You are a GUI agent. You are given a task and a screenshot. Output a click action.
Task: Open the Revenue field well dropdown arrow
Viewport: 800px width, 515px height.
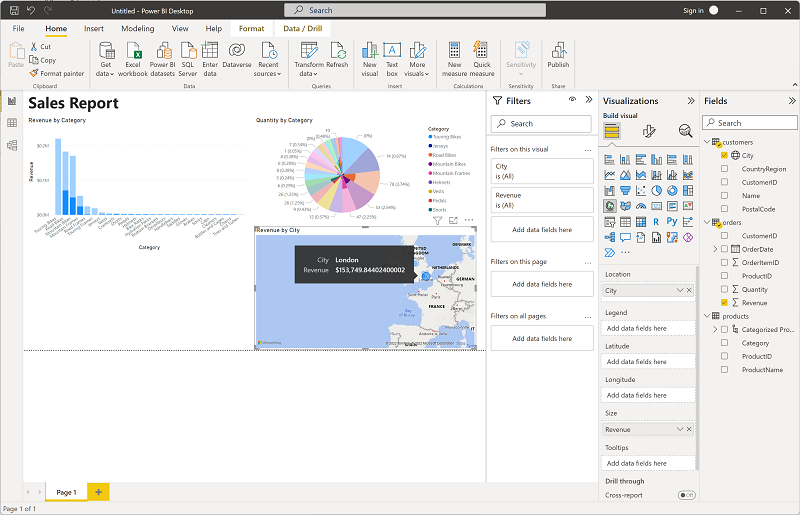coord(680,429)
